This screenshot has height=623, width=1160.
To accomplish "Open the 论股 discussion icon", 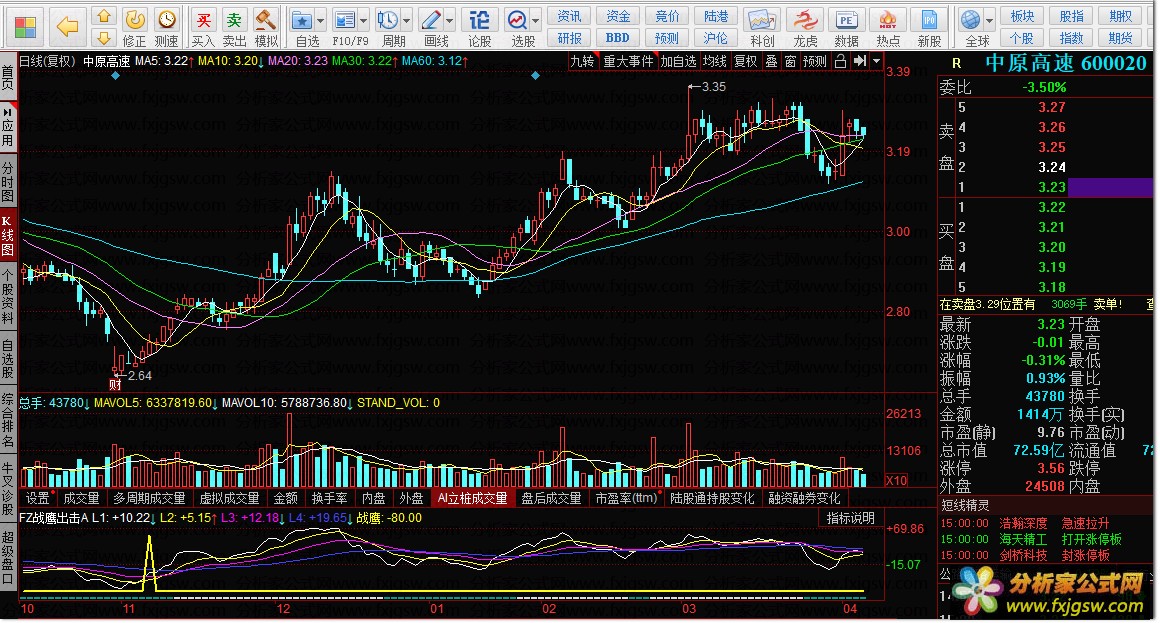I will coord(479,20).
